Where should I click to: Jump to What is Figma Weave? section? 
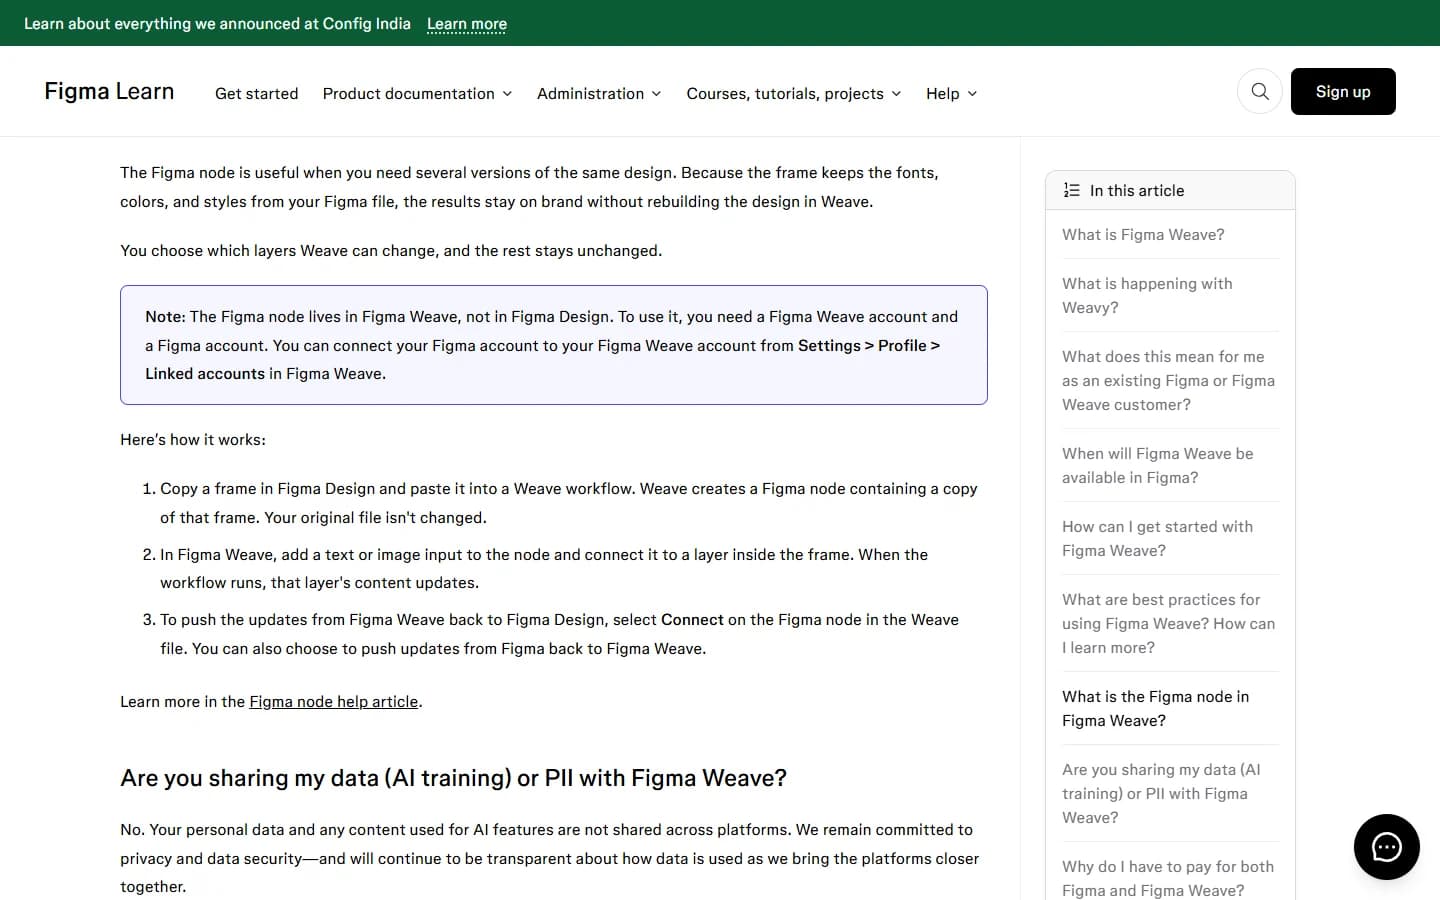(x=1143, y=235)
